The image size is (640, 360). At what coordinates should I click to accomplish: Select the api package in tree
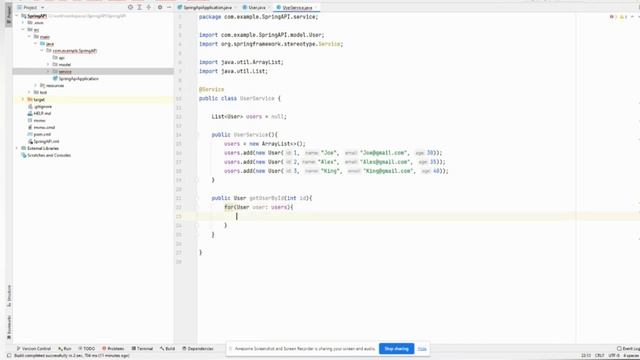[59, 58]
